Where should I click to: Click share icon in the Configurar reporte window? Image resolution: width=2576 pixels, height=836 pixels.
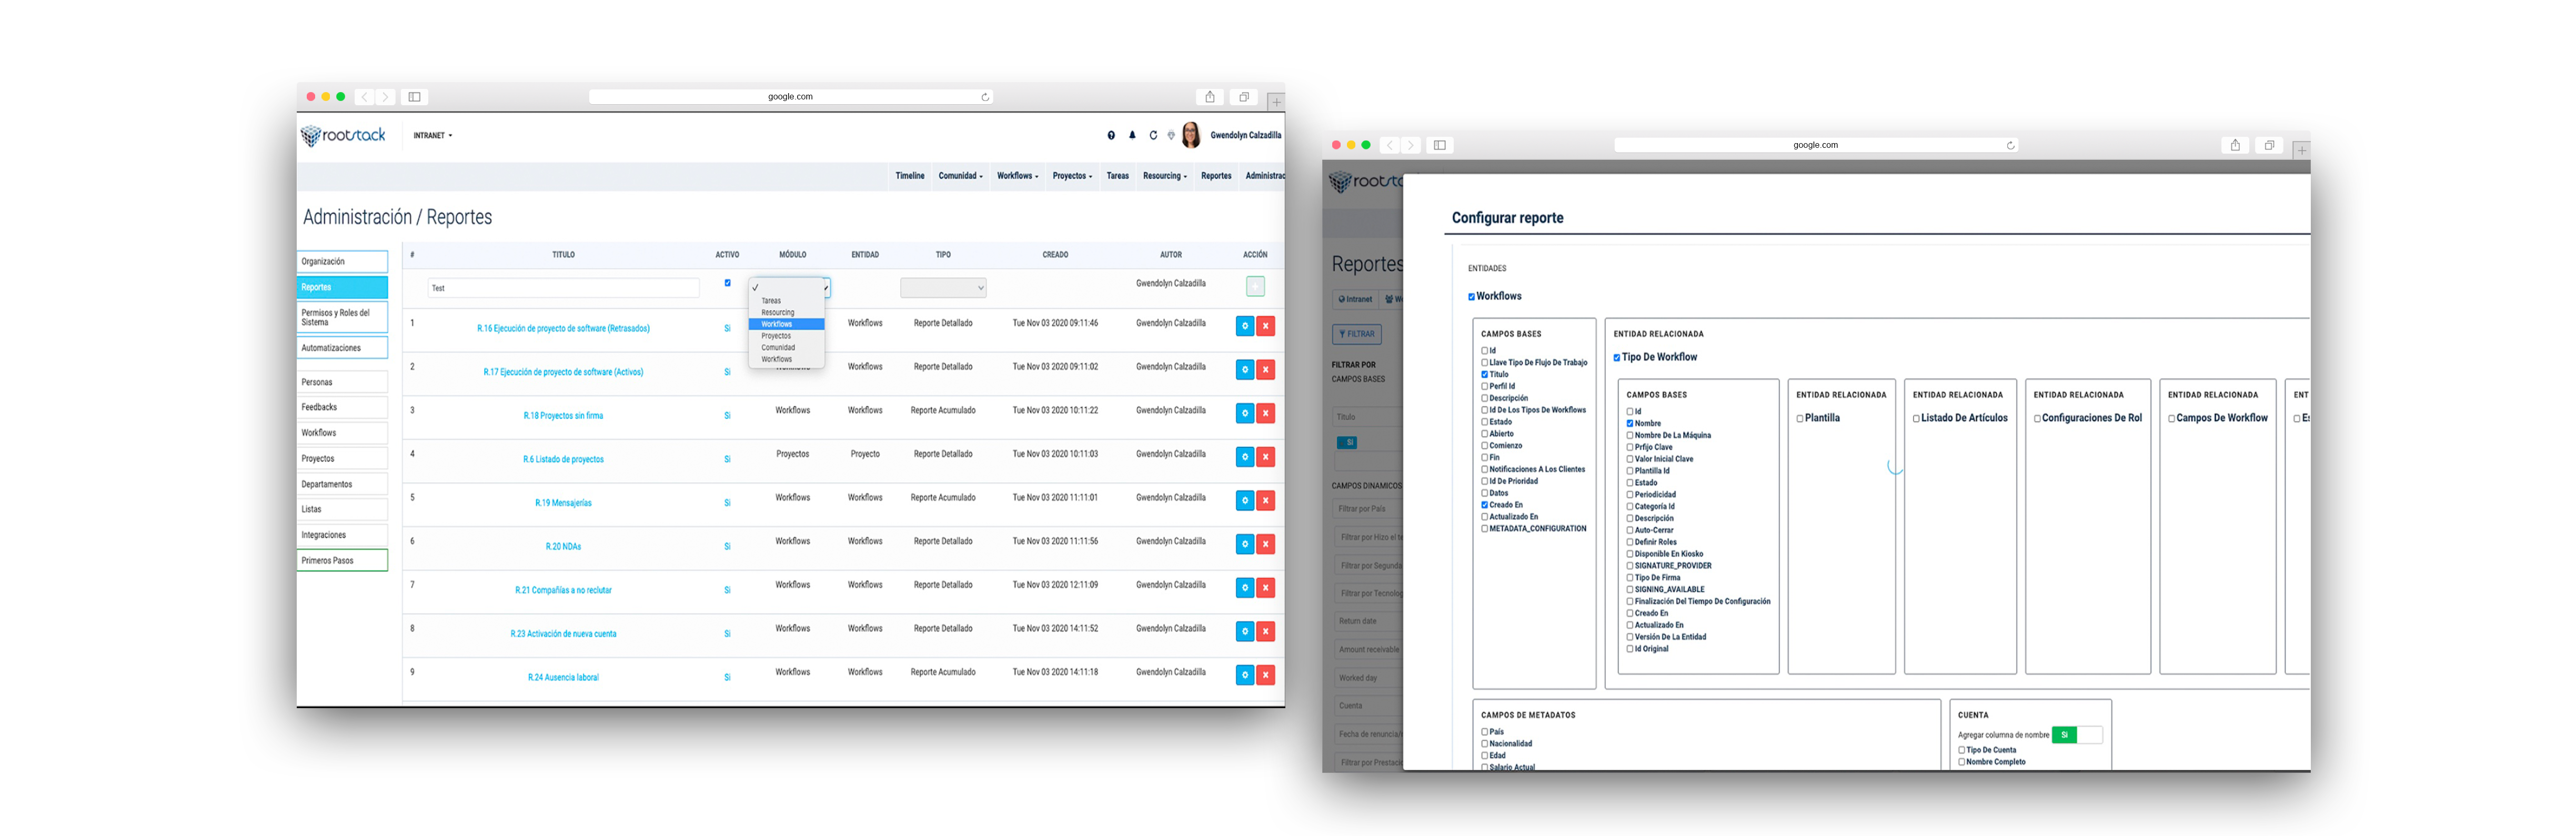click(x=2235, y=145)
